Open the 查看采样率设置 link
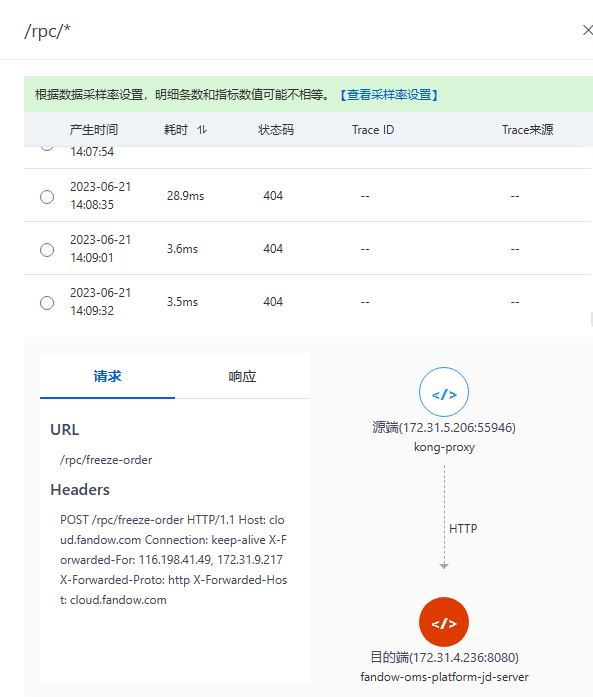 pyautogui.click(x=389, y=95)
